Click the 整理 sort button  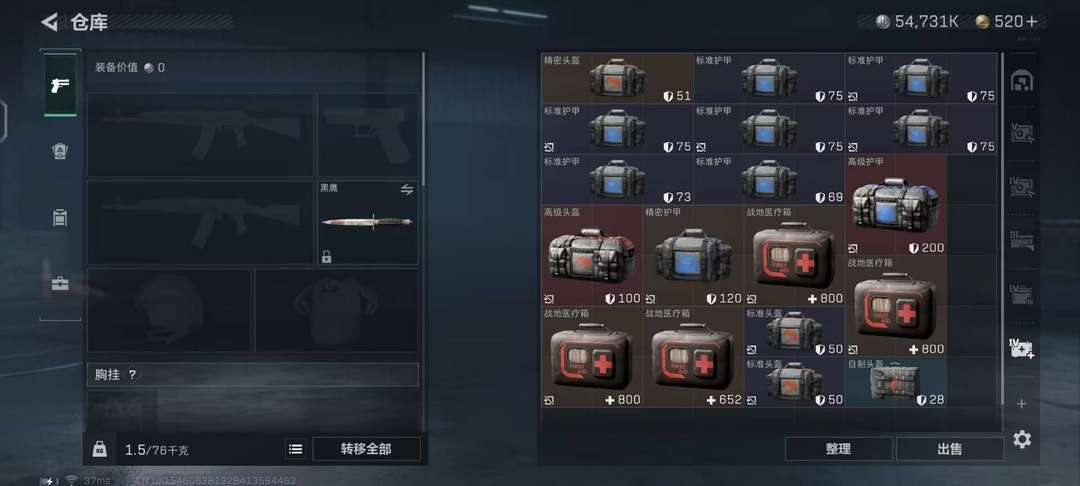[x=838, y=449]
